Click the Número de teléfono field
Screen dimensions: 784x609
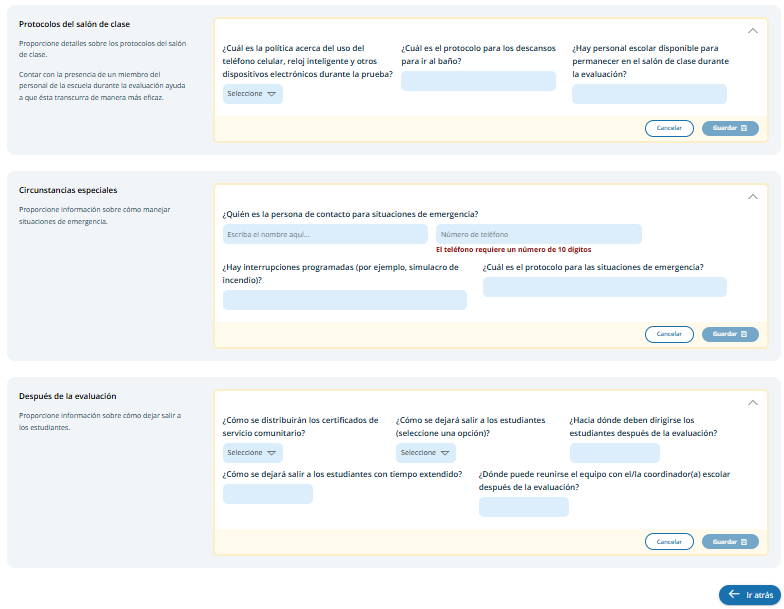(x=538, y=234)
